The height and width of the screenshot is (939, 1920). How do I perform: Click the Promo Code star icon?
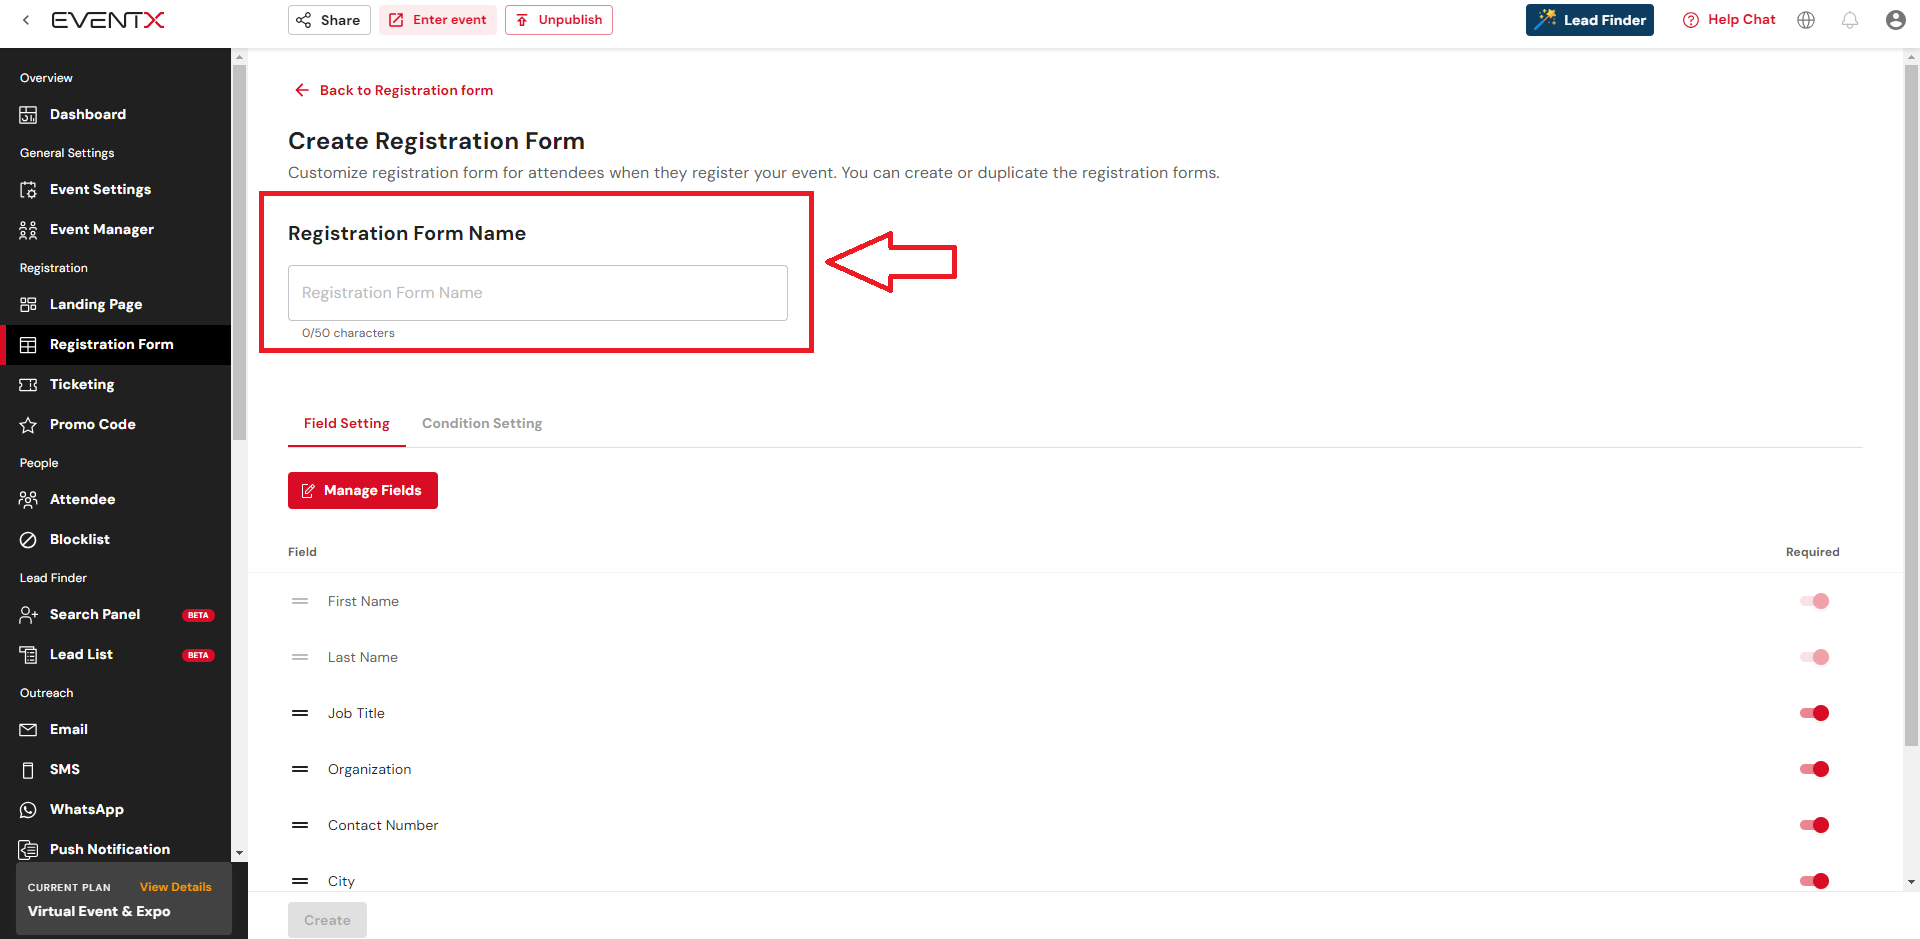click(x=28, y=425)
